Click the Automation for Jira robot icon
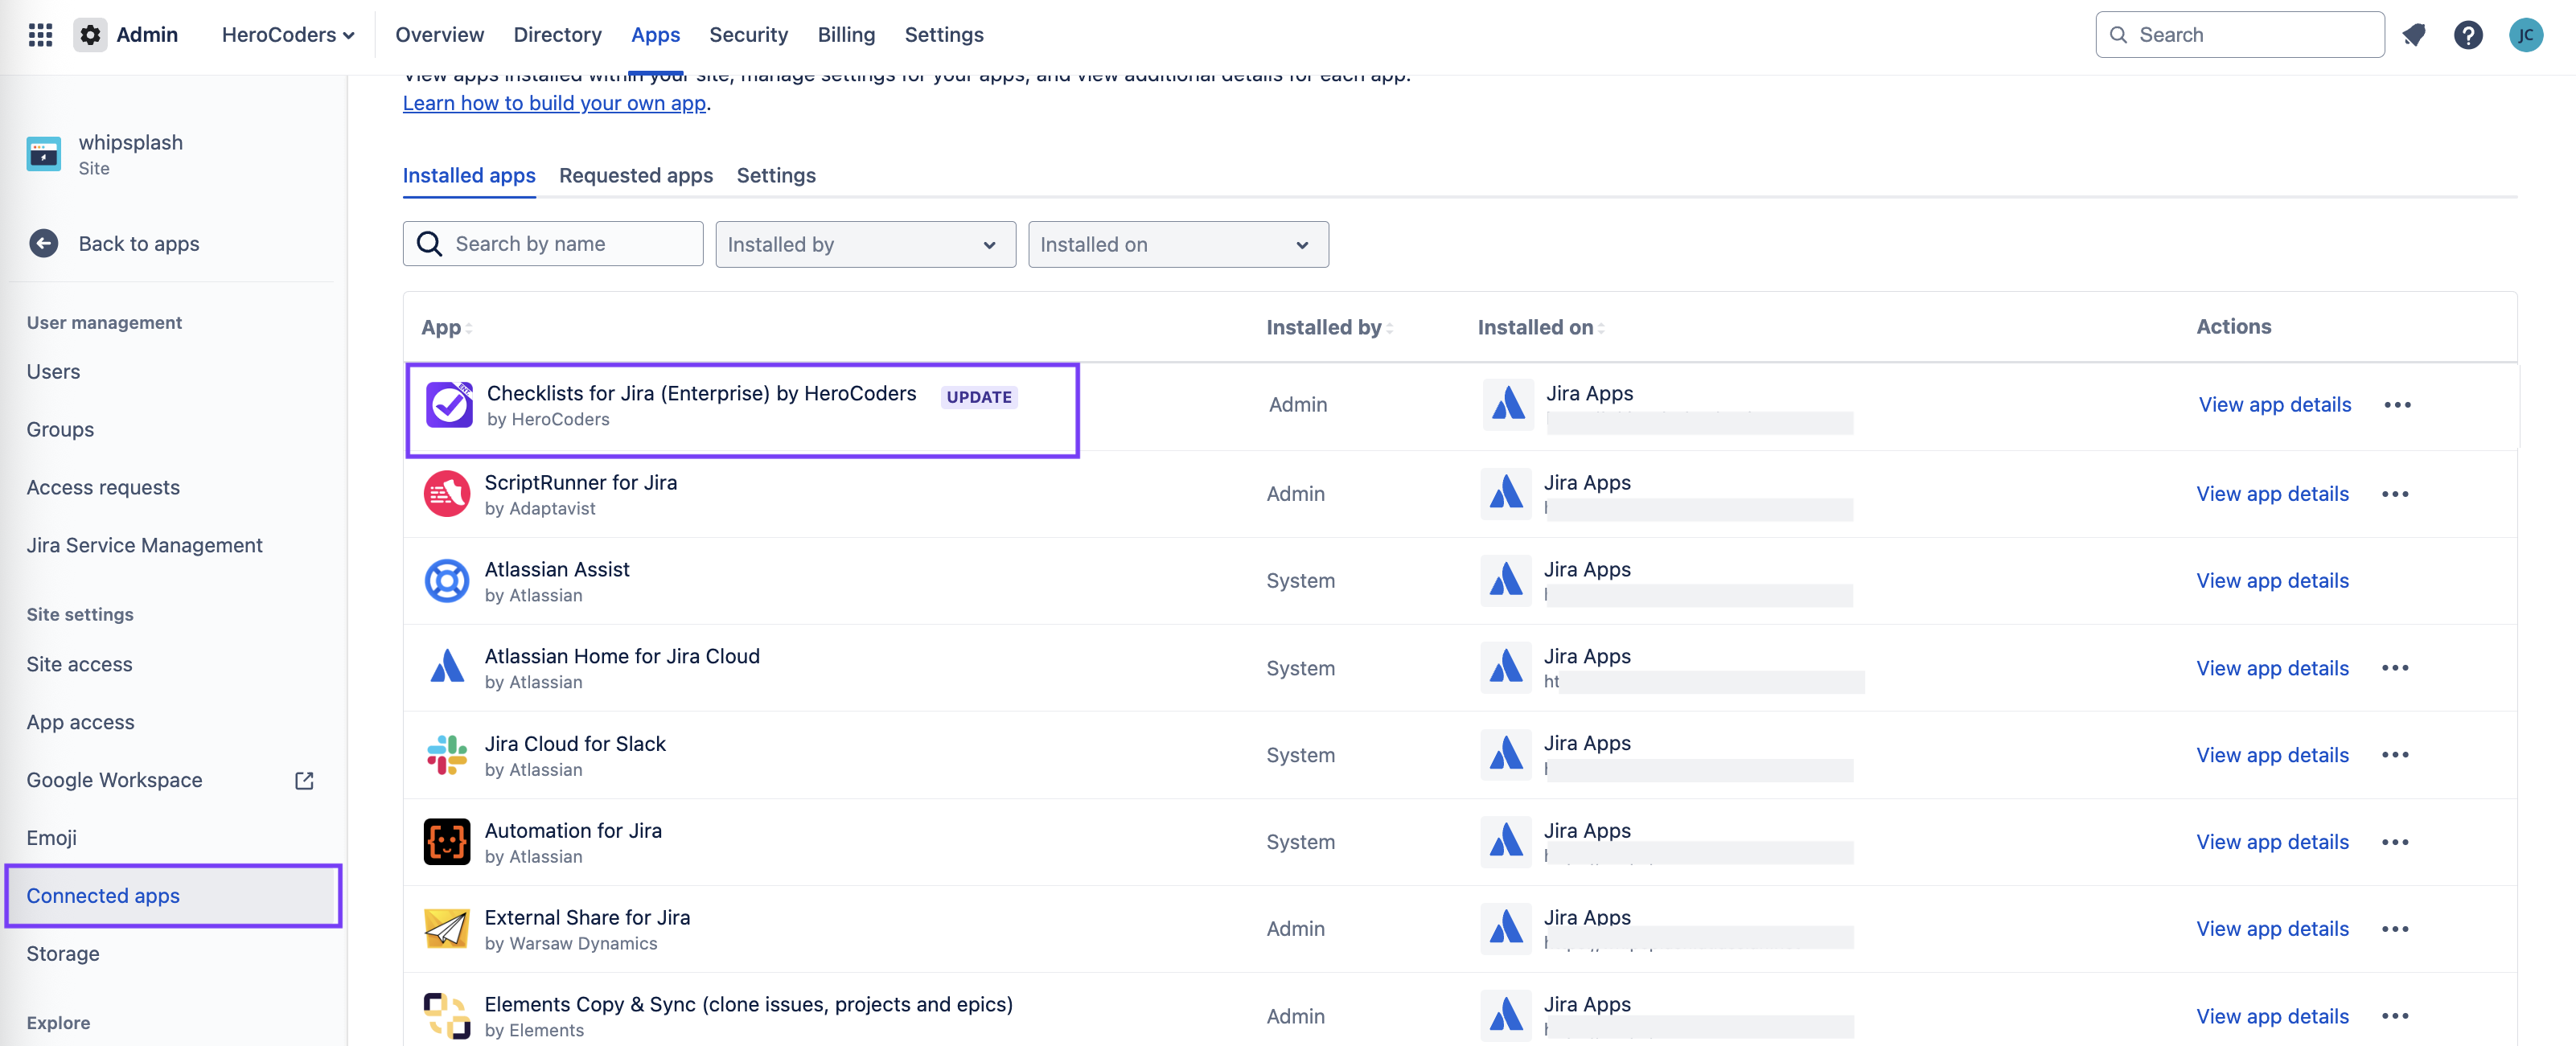 click(446, 841)
